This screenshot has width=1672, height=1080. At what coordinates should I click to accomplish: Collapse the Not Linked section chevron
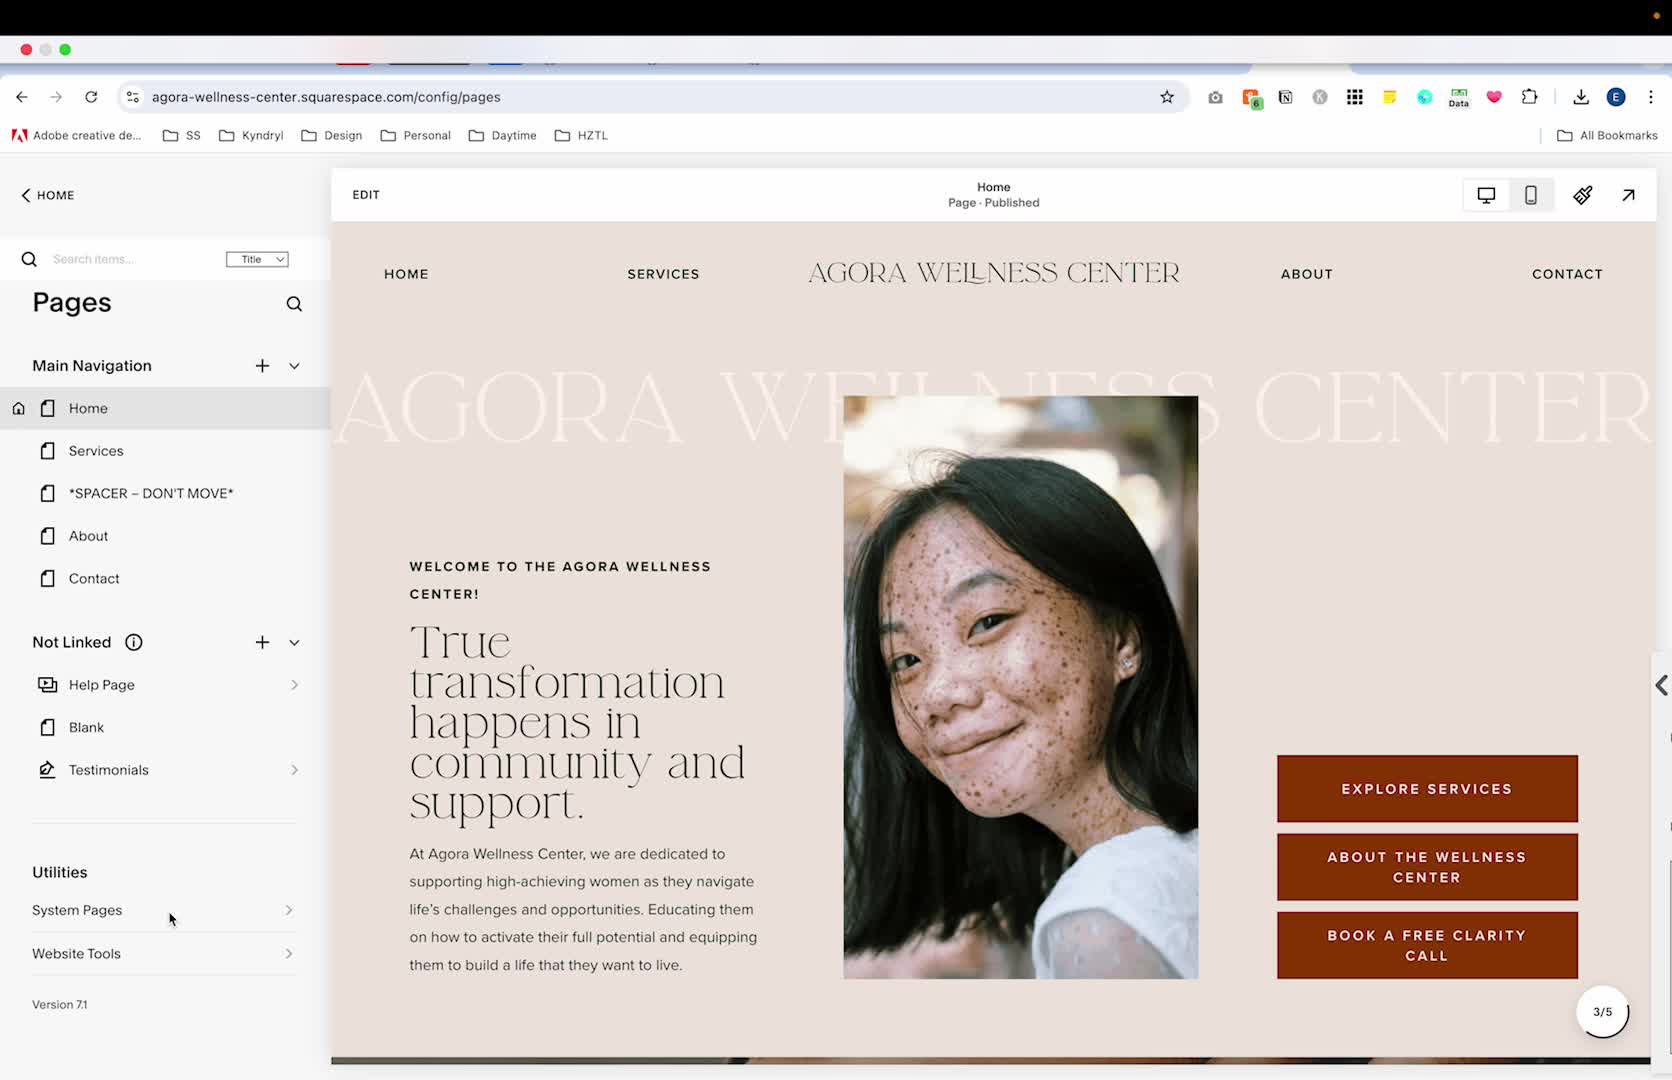pyautogui.click(x=294, y=642)
